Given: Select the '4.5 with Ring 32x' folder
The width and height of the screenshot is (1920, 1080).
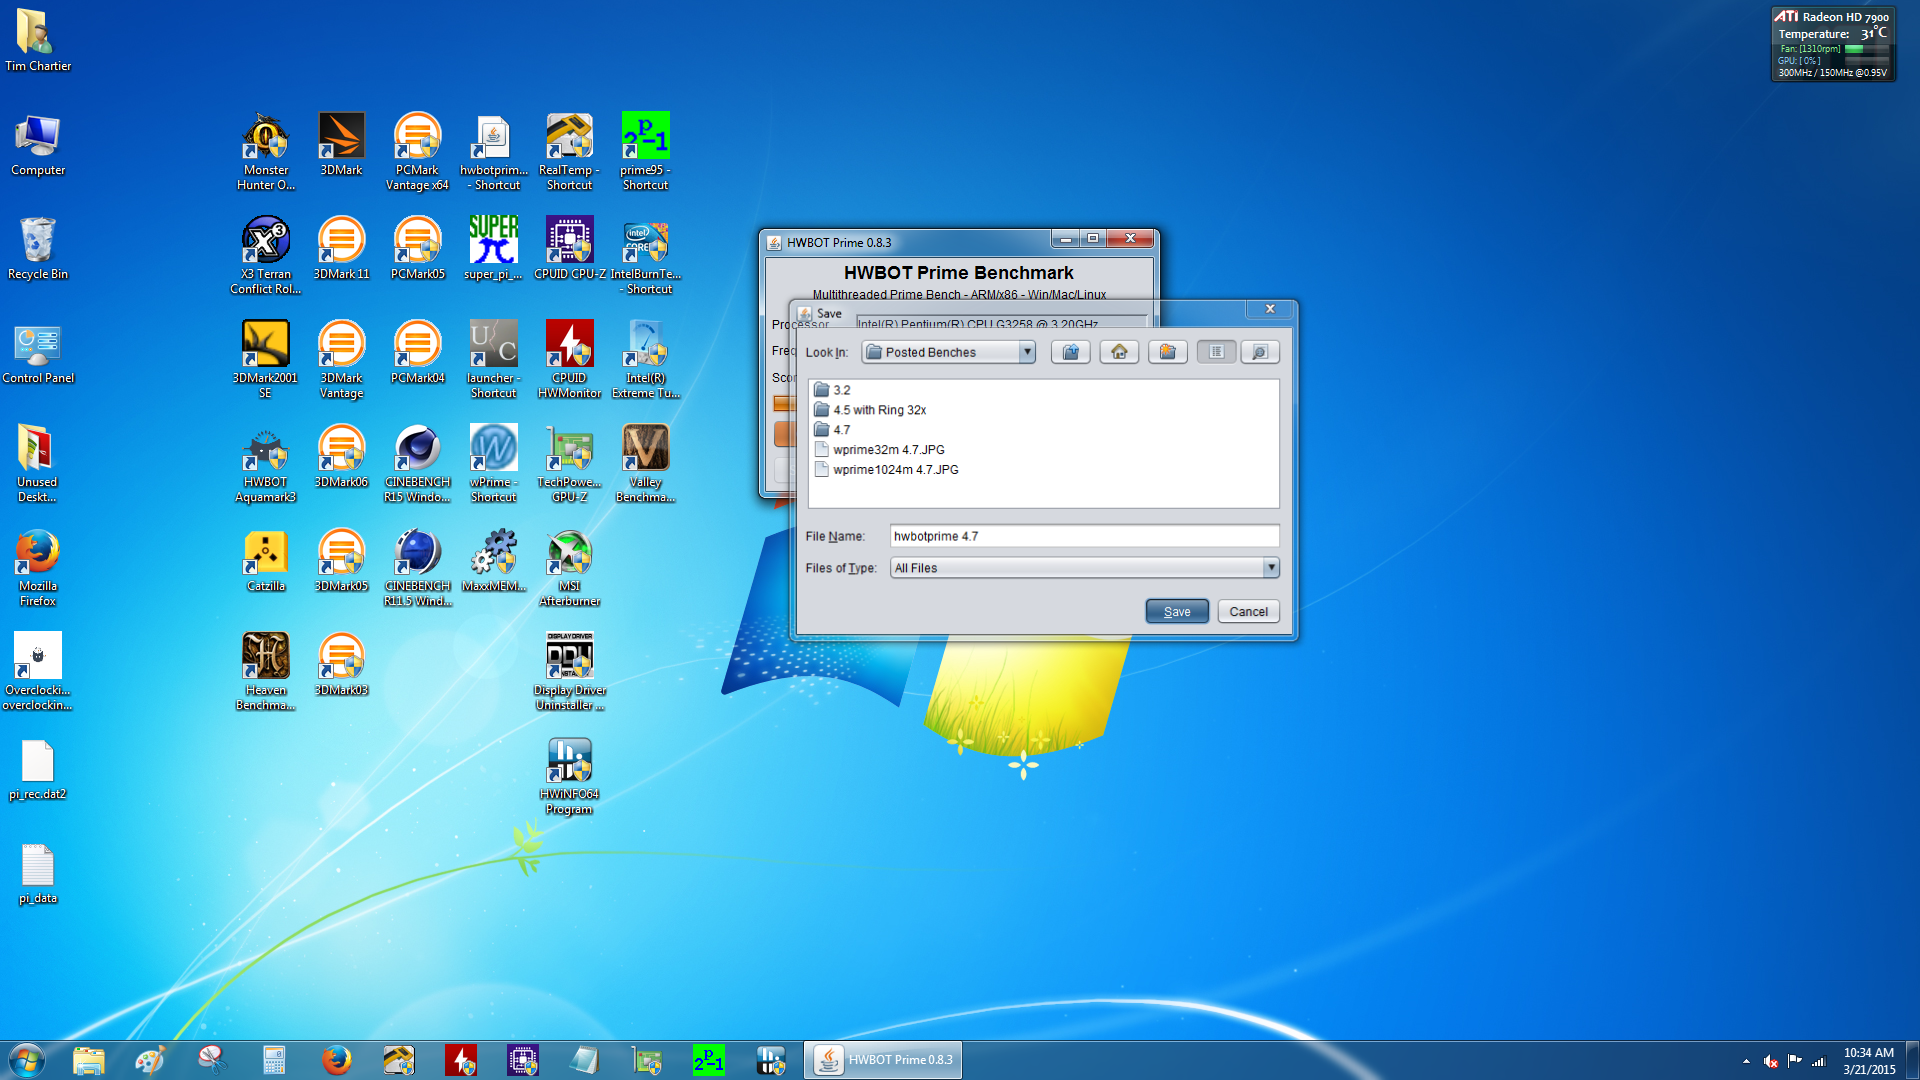Looking at the screenshot, I should point(871,410).
